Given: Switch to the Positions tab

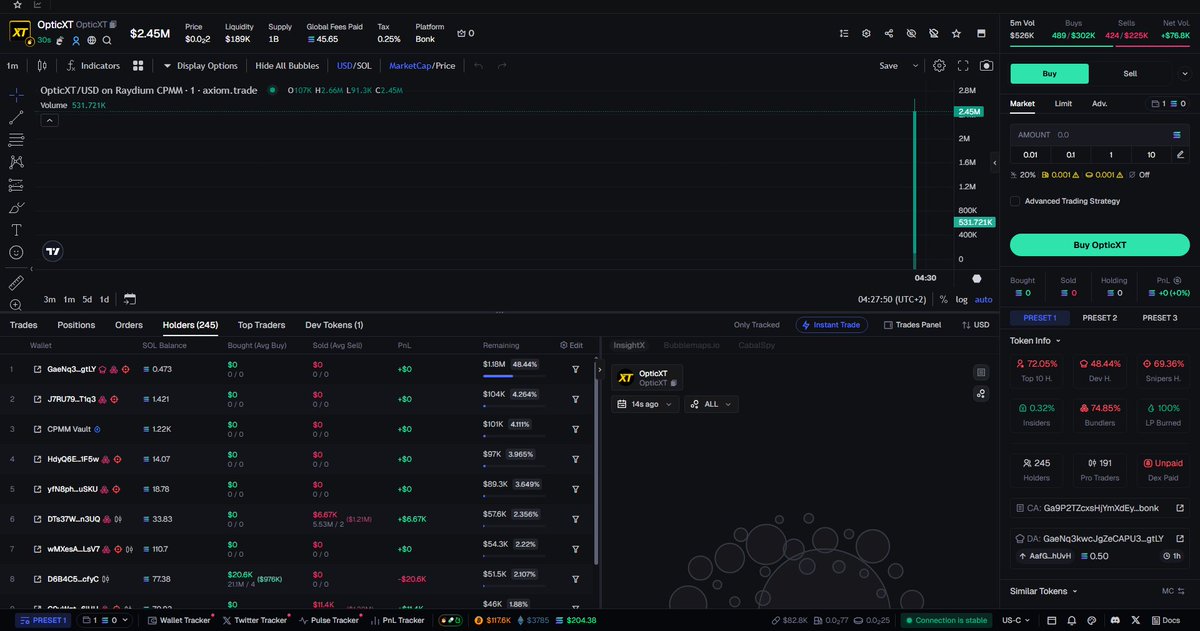Looking at the screenshot, I should pyautogui.click(x=76, y=325).
